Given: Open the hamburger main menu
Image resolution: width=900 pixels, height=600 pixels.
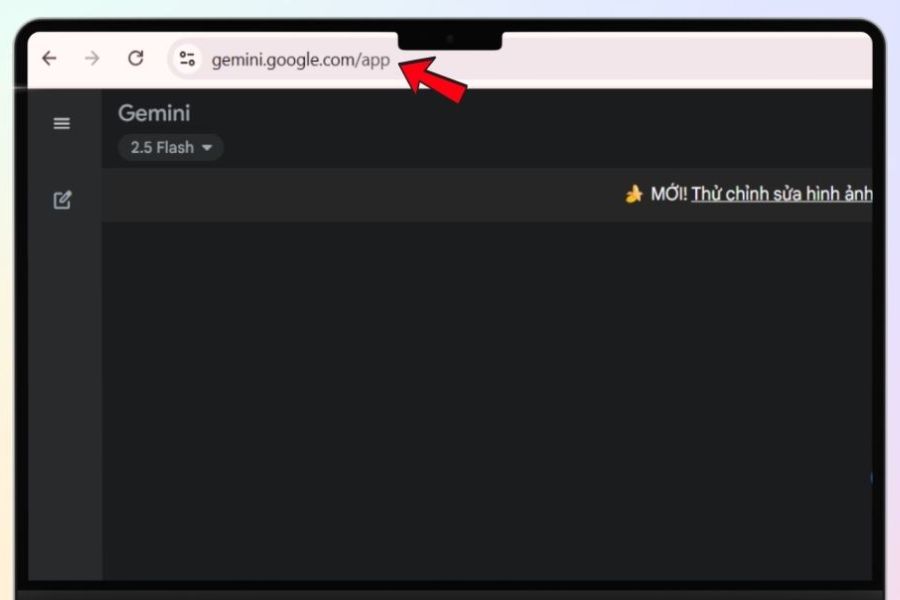Looking at the screenshot, I should (x=62, y=123).
